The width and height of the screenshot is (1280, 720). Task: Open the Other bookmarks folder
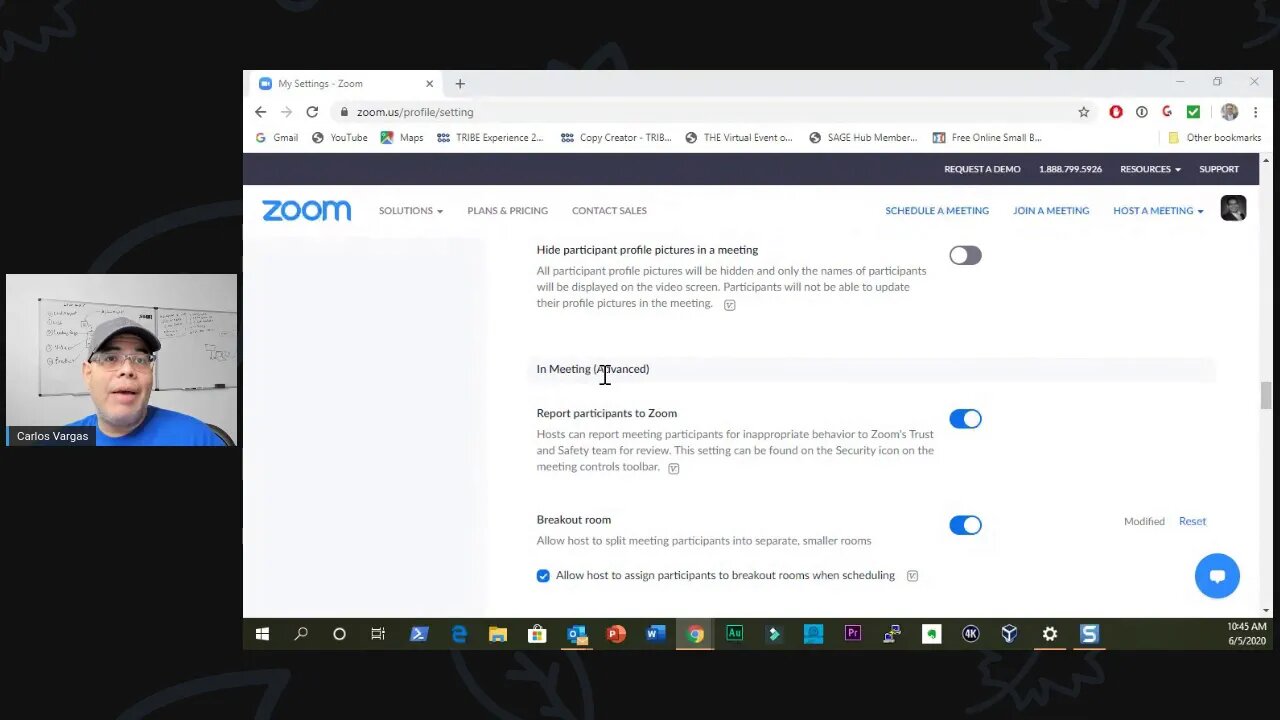tap(1215, 138)
